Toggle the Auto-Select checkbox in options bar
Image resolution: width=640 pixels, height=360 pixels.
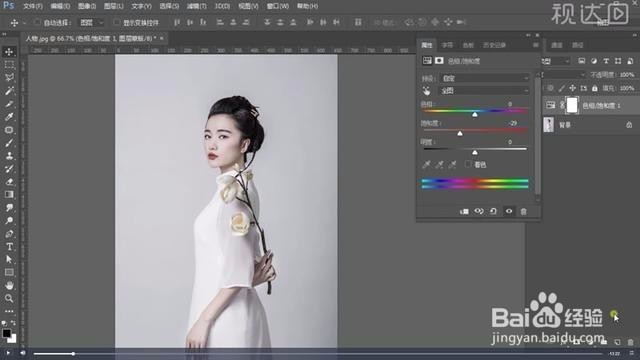(38, 22)
